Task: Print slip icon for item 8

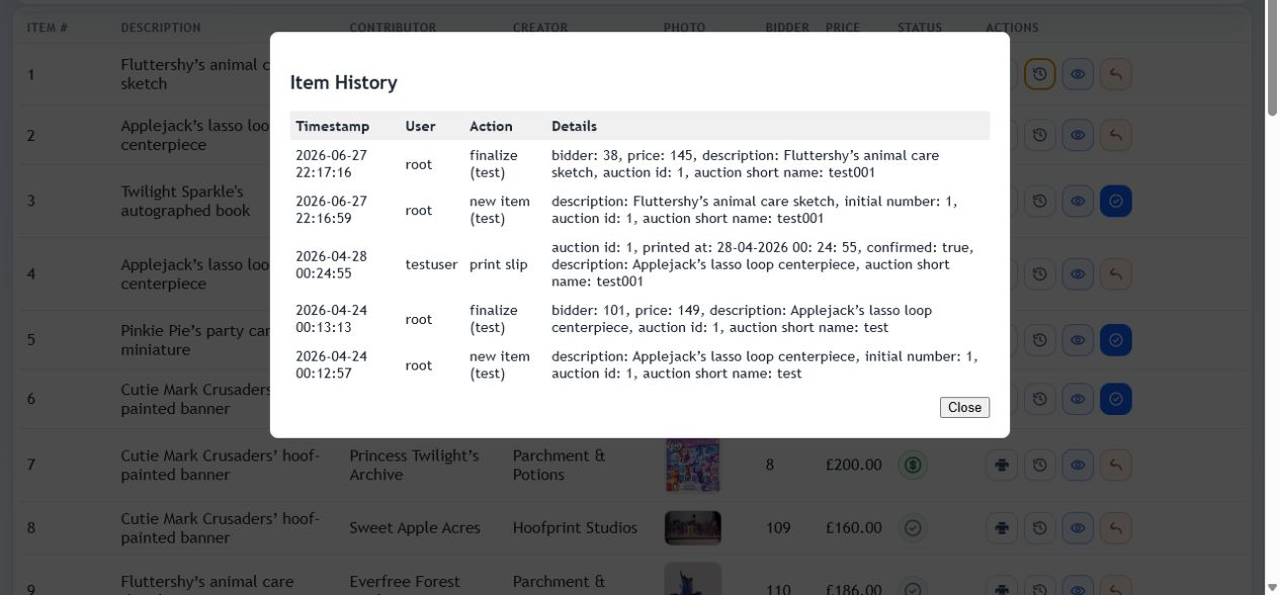Action: [x=1002, y=528]
